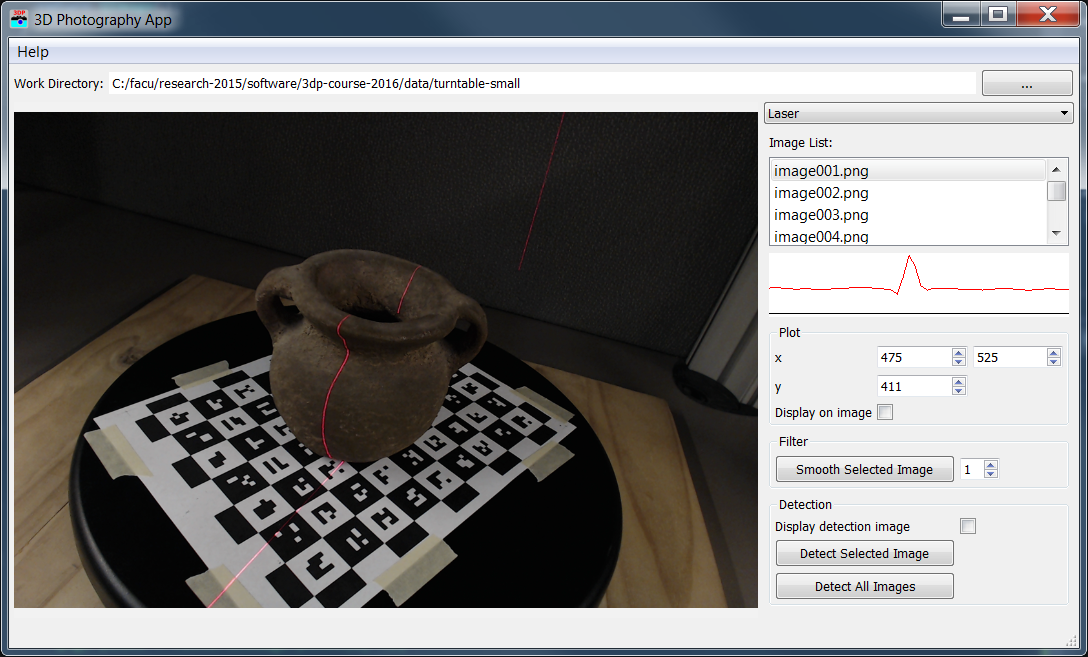Enable the Display detection image checkbox

coord(968,527)
